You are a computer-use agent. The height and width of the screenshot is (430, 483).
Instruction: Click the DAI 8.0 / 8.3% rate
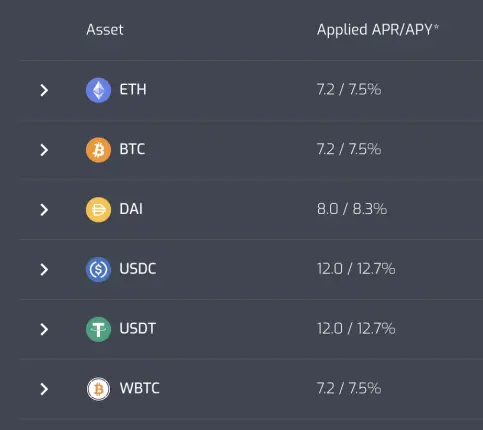(x=352, y=209)
